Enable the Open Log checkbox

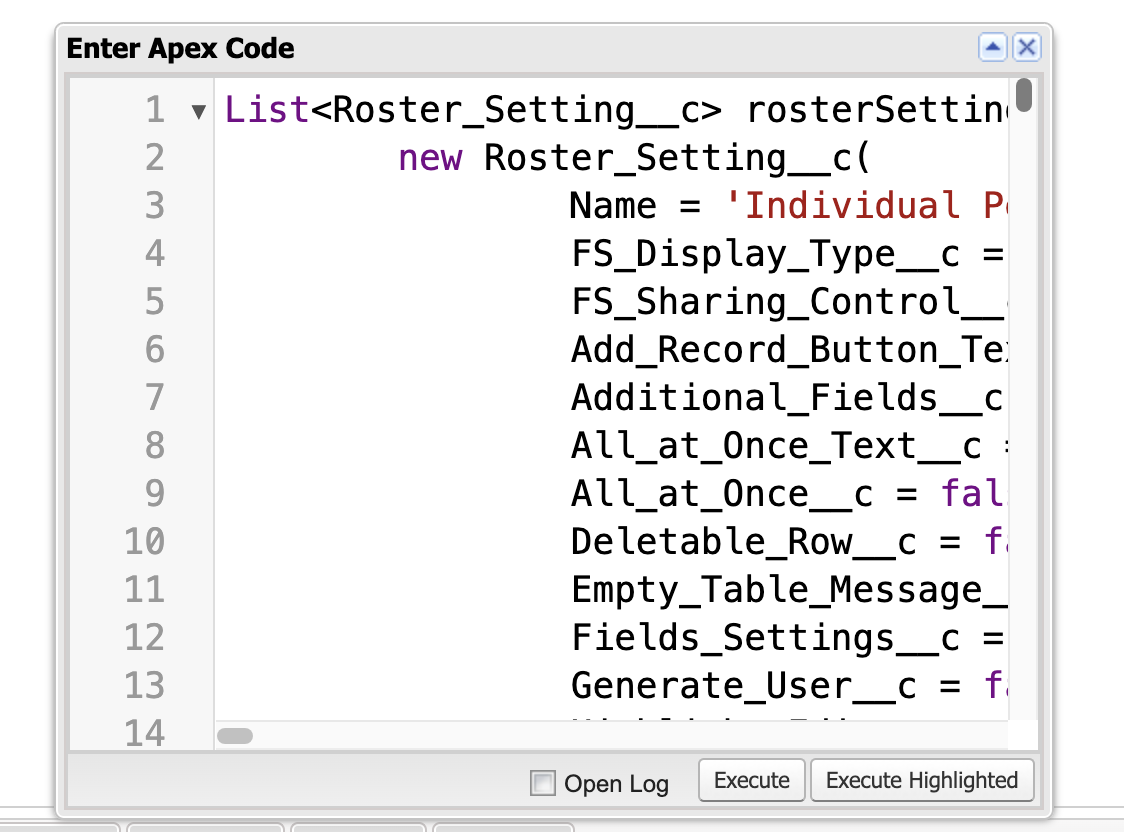543,783
